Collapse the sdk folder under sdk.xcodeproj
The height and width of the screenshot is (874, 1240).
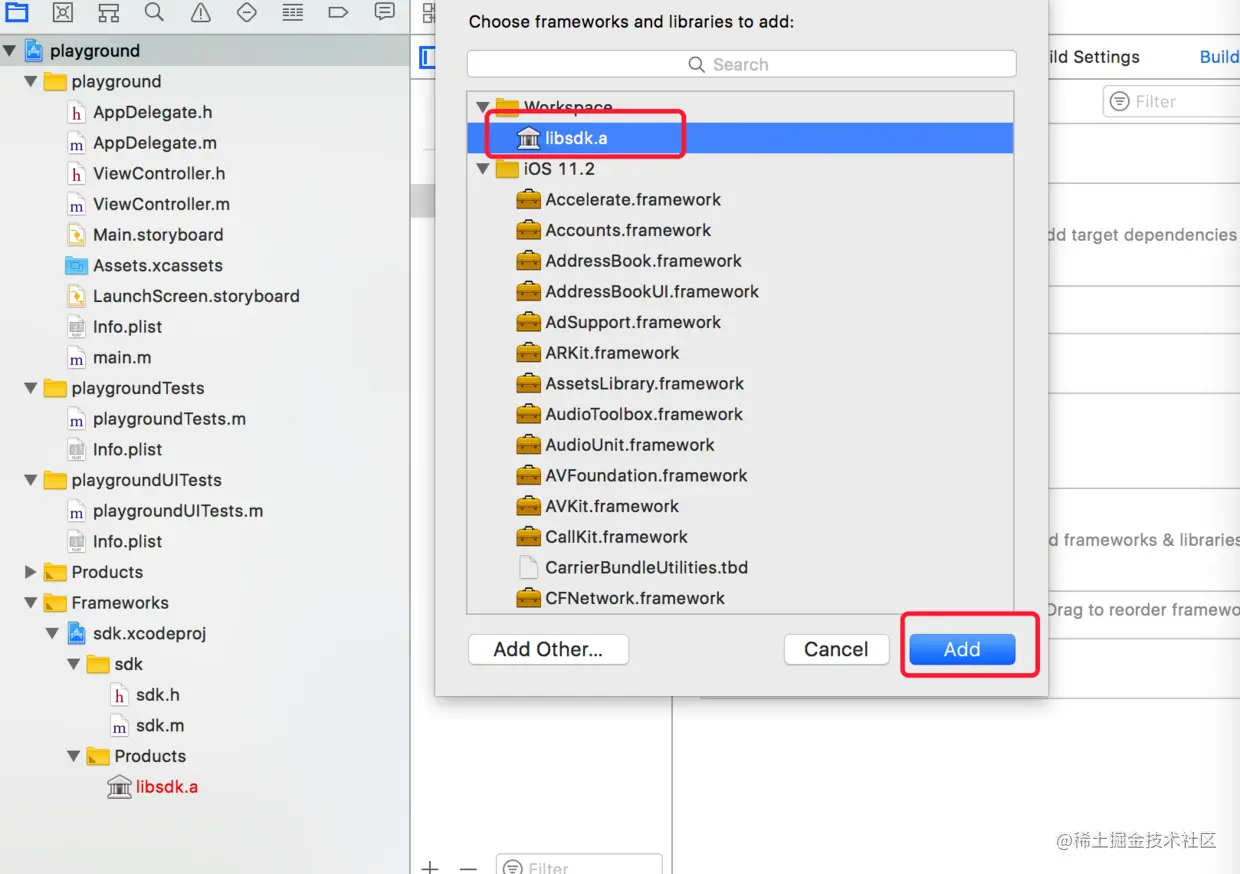[74, 664]
